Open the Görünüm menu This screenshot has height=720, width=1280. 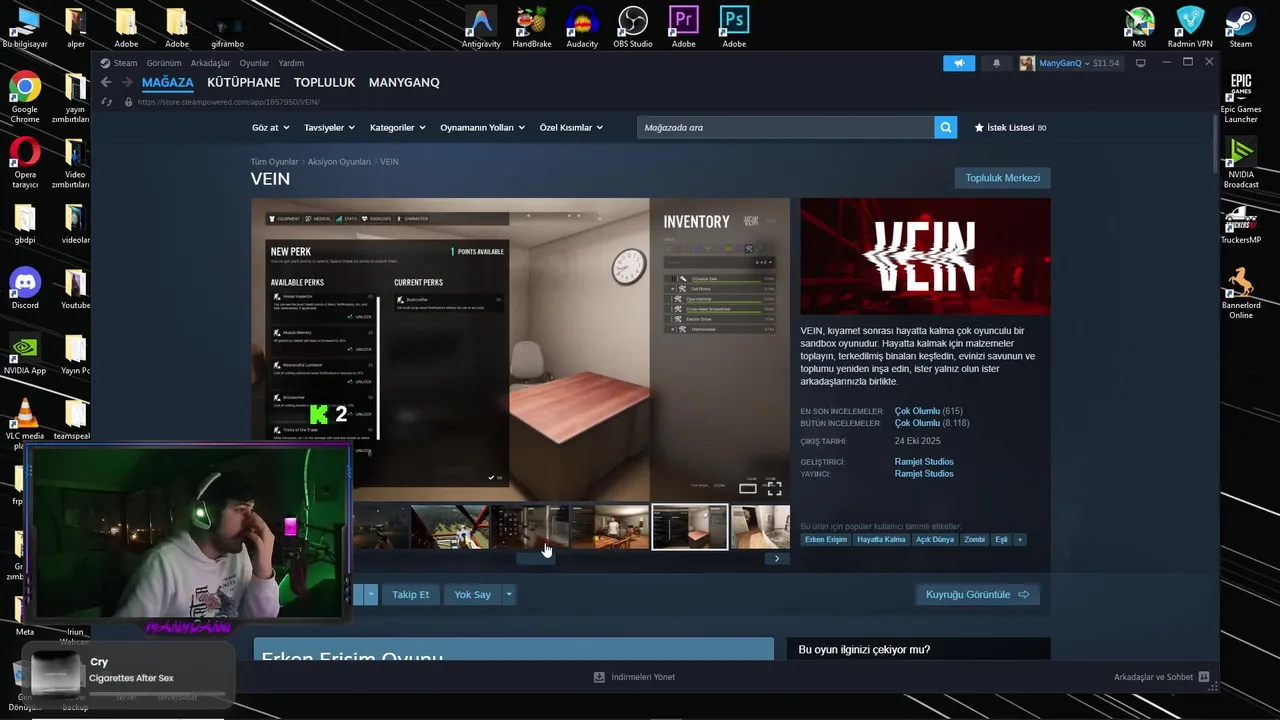coord(164,63)
